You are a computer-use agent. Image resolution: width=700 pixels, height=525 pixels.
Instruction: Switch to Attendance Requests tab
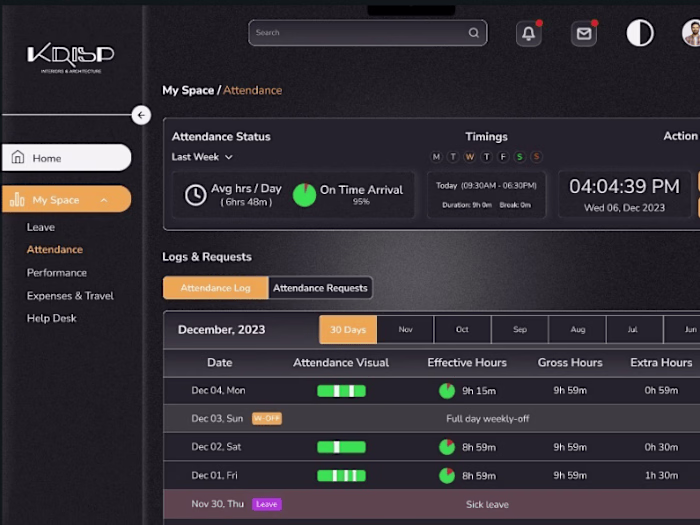click(x=320, y=288)
